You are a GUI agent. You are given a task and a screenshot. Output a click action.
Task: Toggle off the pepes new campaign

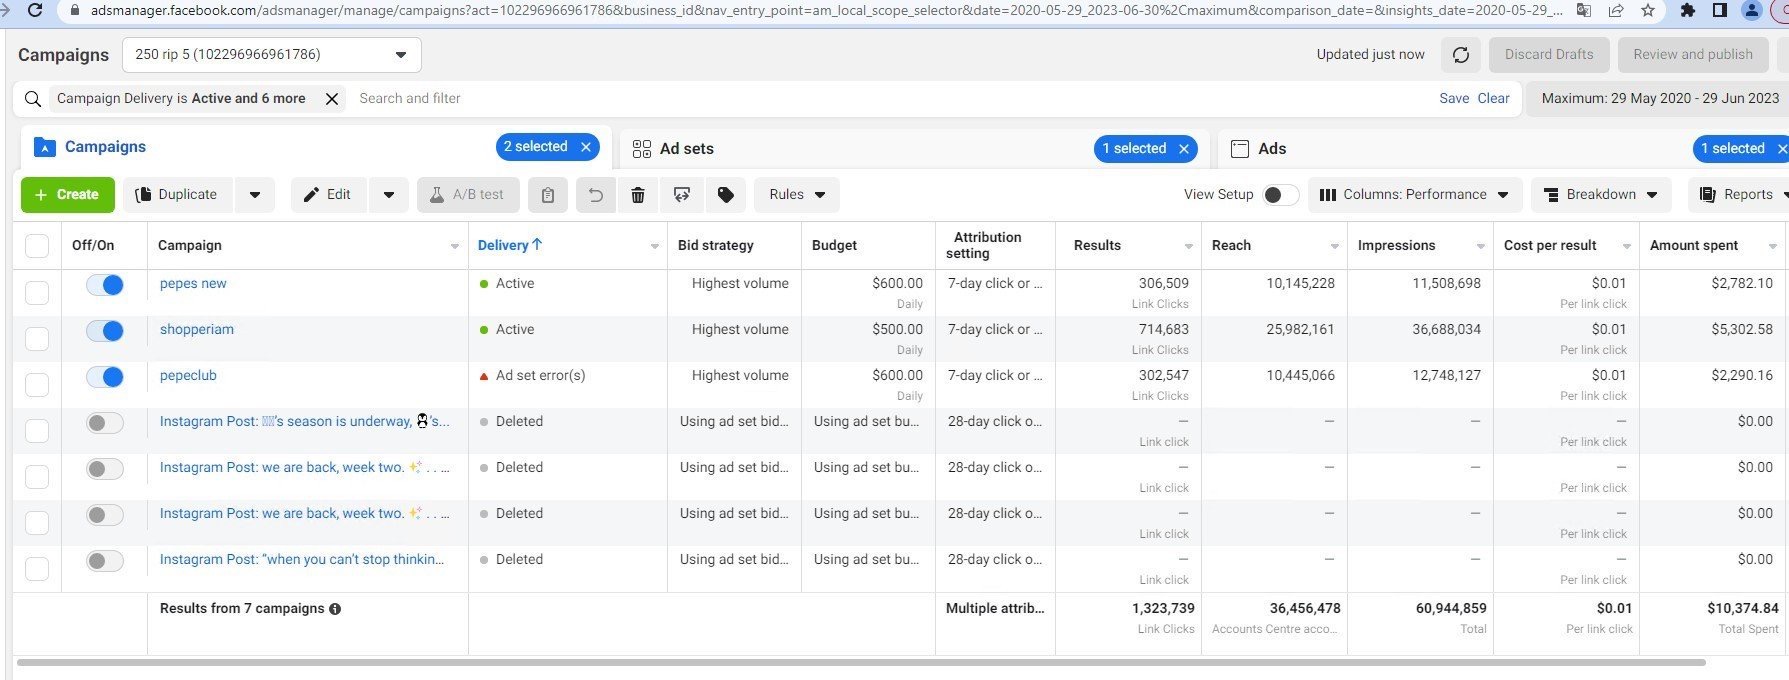[105, 285]
